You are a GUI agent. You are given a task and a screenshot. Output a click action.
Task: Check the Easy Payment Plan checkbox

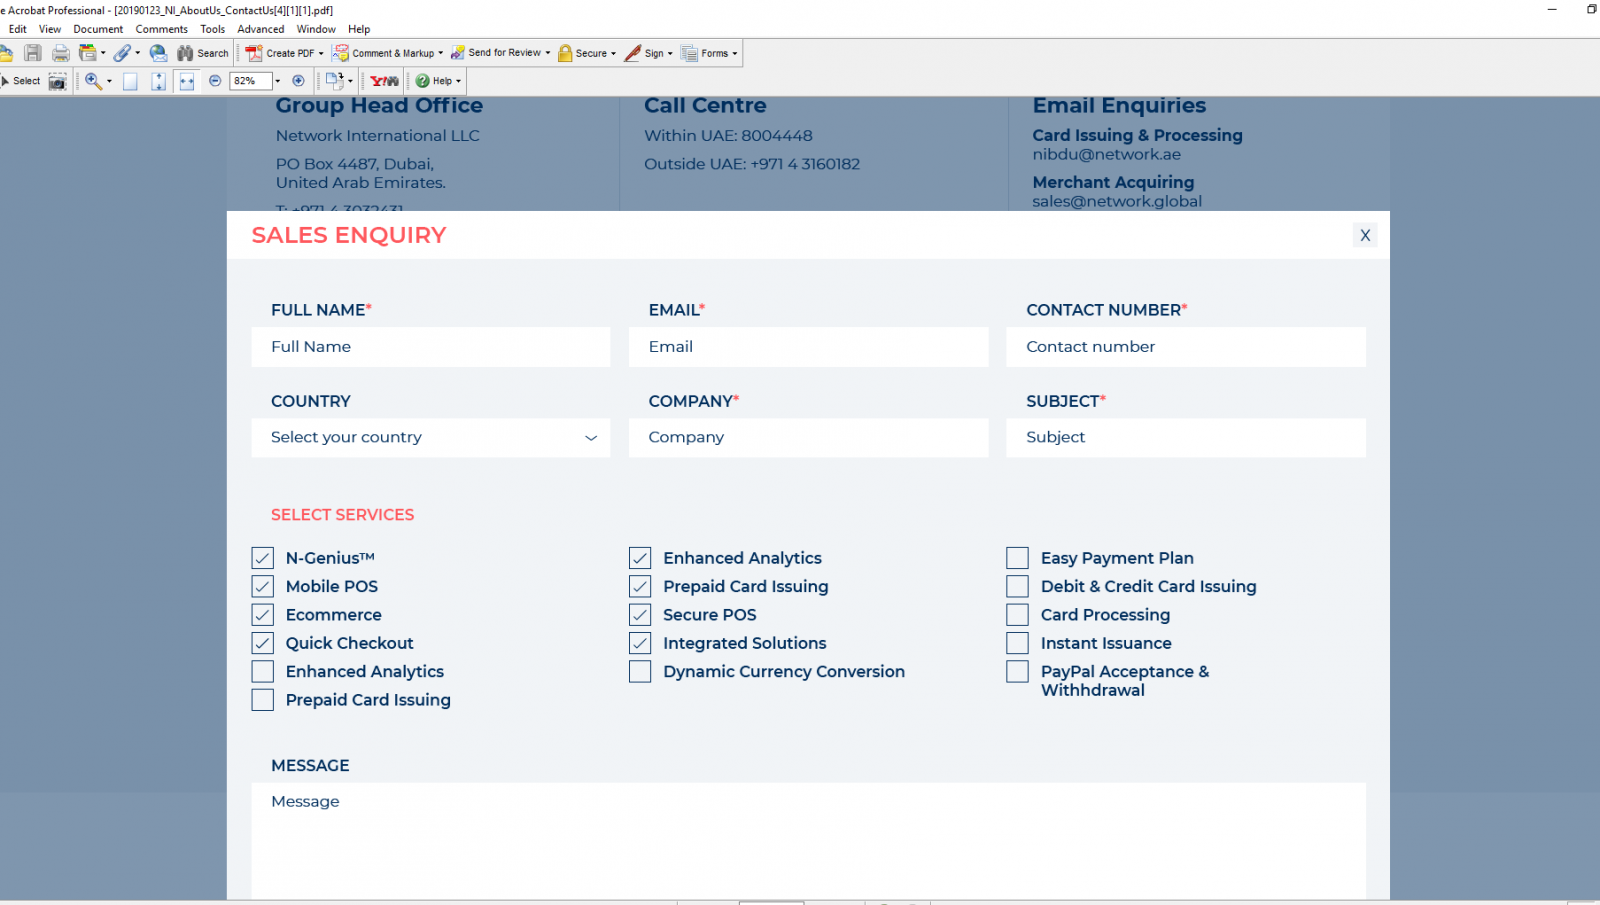coord(1017,558)
